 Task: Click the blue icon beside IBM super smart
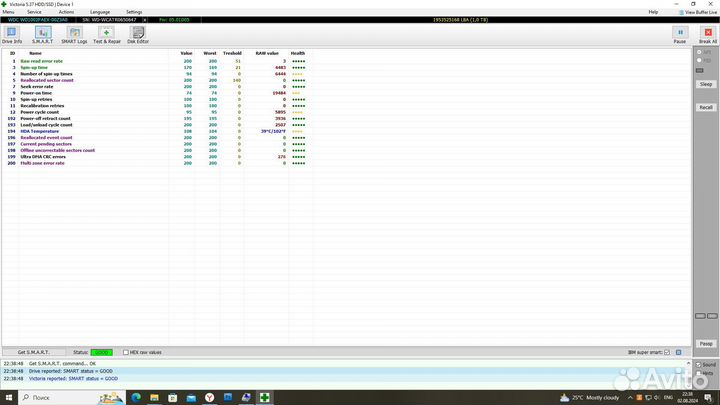click(x=679, y=352)
